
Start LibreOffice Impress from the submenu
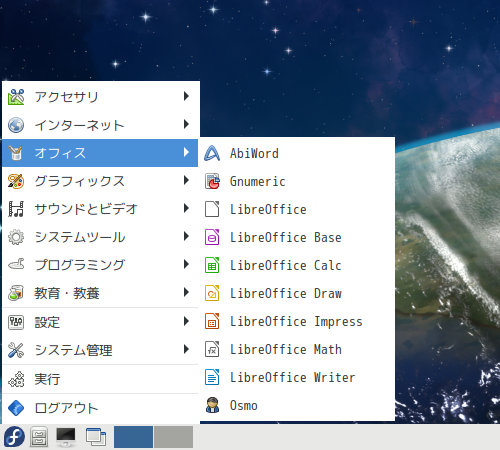pyautogui.click(x=297, y=321)
